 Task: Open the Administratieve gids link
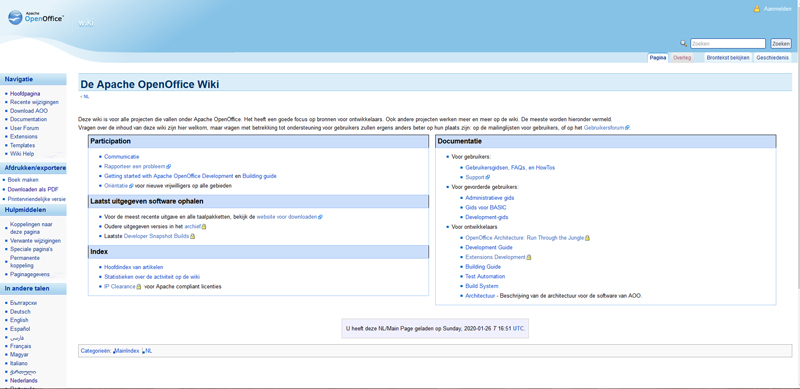click(490, 198)
